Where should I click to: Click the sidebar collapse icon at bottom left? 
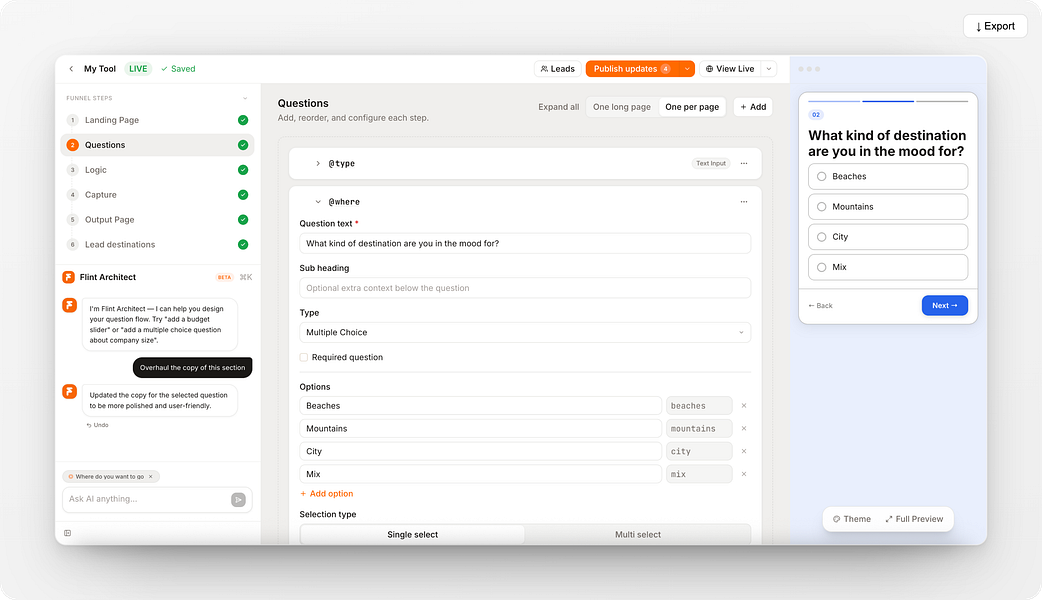click(68, 533)
